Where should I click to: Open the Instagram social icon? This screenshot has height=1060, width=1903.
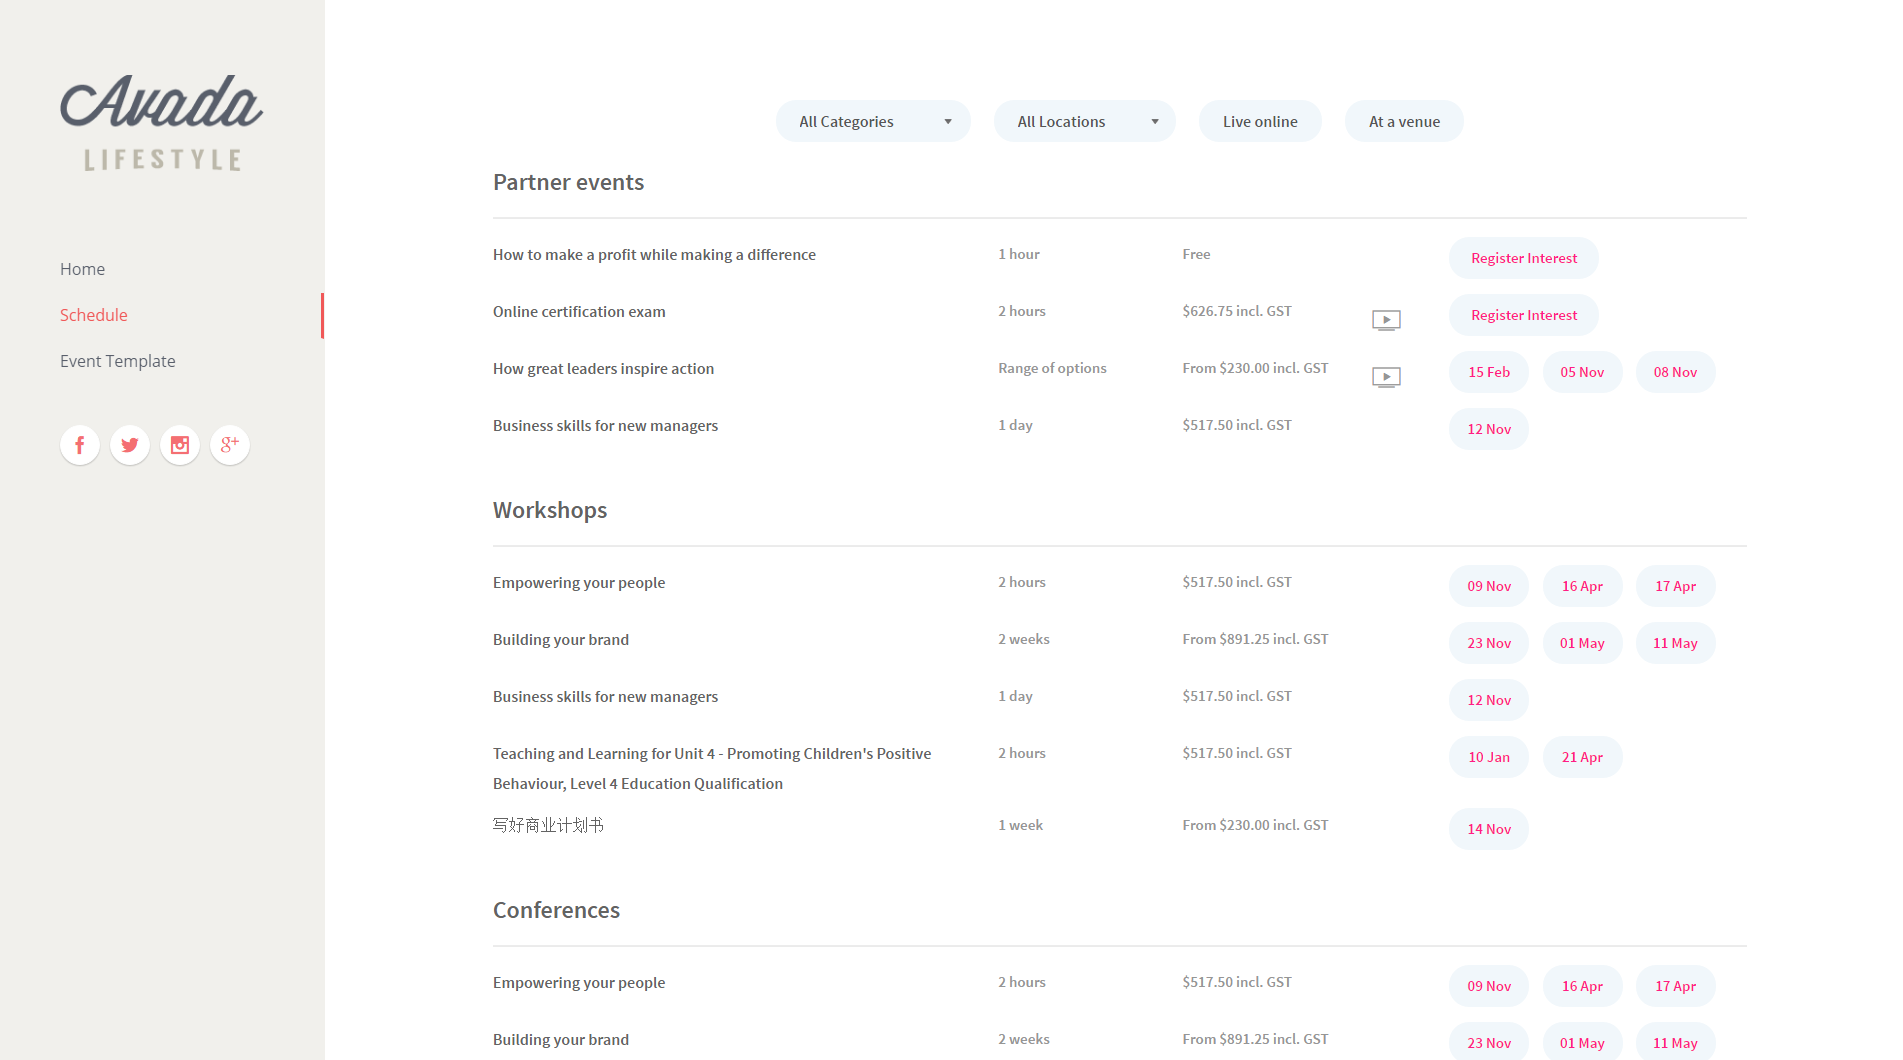[x=180, y=445]
